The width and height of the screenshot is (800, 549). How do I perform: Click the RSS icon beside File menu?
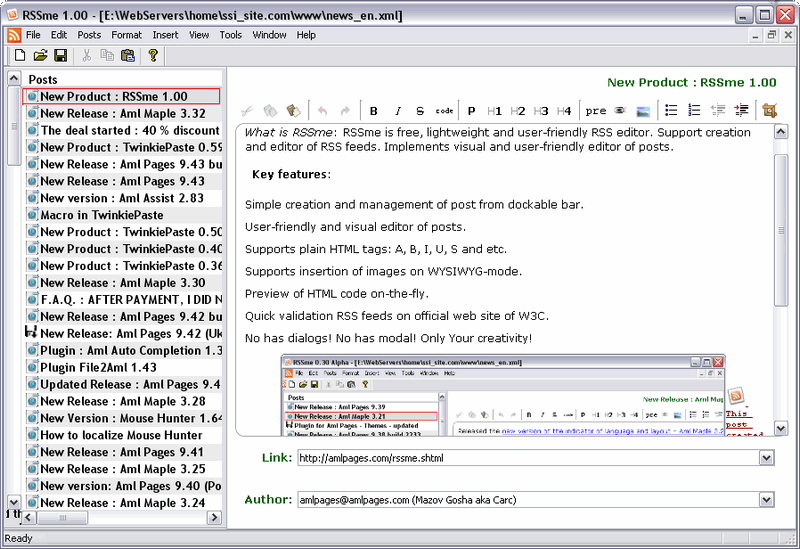(x=14, y=35)
